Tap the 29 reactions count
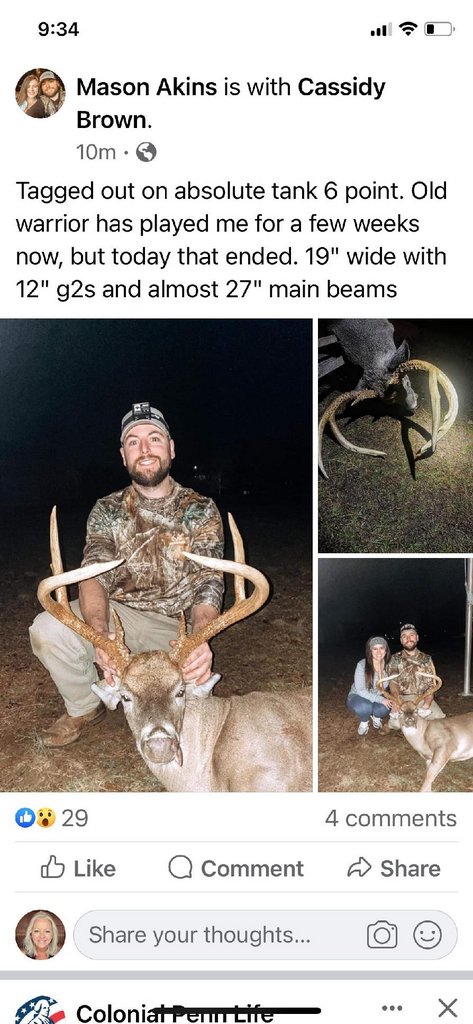This screenshot has width=473, height=1024. 74,818
